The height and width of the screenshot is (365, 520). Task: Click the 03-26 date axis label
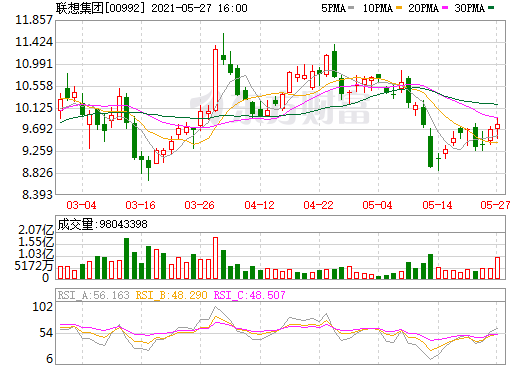point(200,205)
